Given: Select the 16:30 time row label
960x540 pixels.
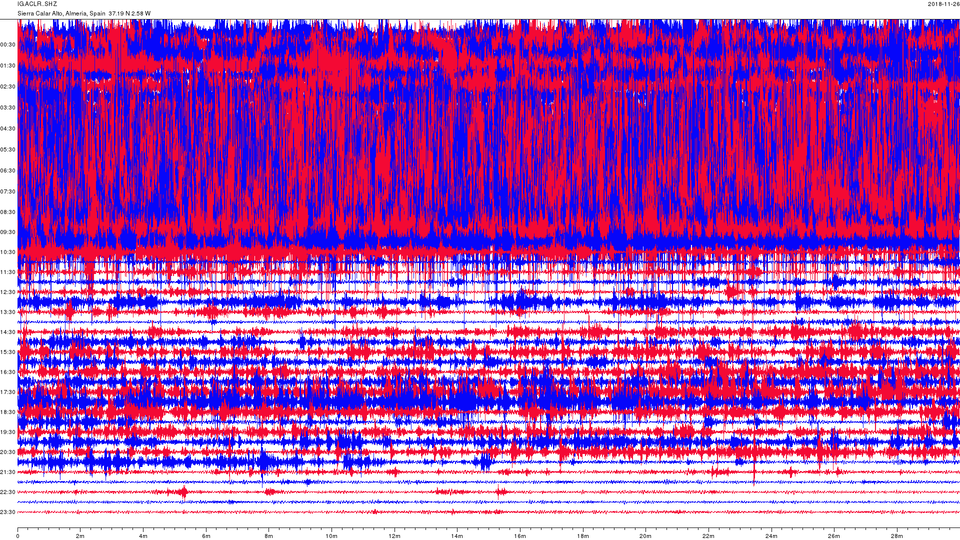Looking at the screenshot, I should [8, 372].
